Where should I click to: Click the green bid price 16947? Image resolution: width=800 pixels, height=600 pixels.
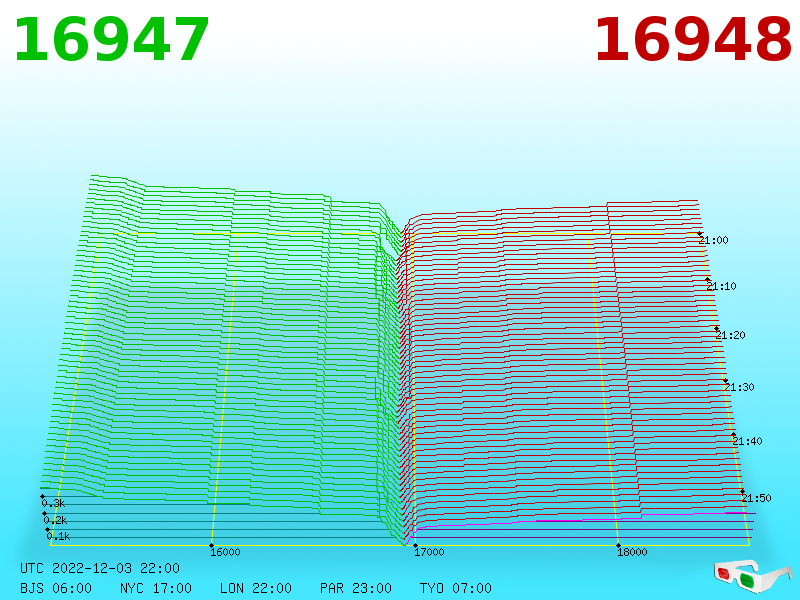111,40
